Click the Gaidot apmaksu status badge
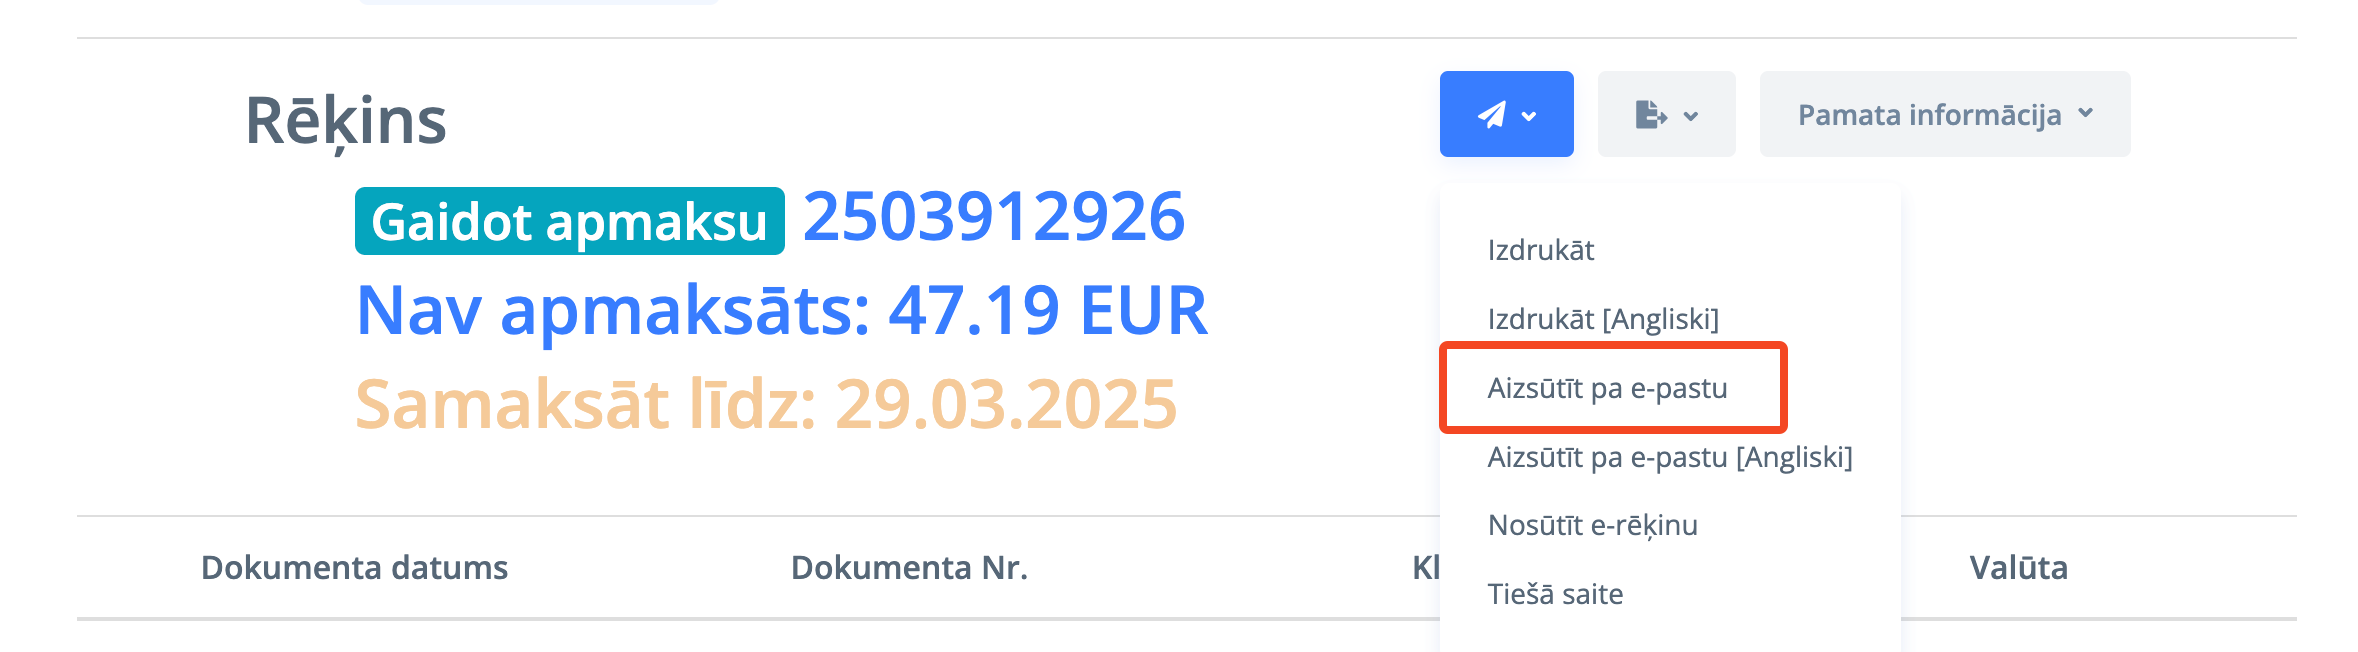 tap(569, 221)
